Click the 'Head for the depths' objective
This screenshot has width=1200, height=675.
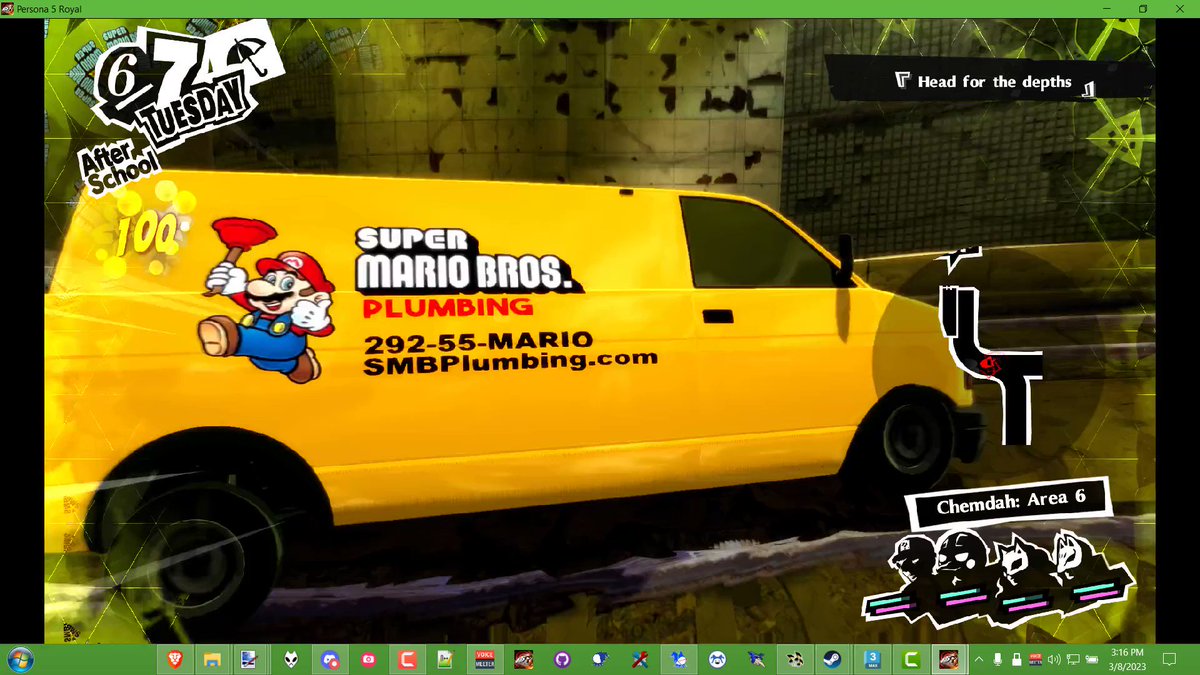pos(994,82)
